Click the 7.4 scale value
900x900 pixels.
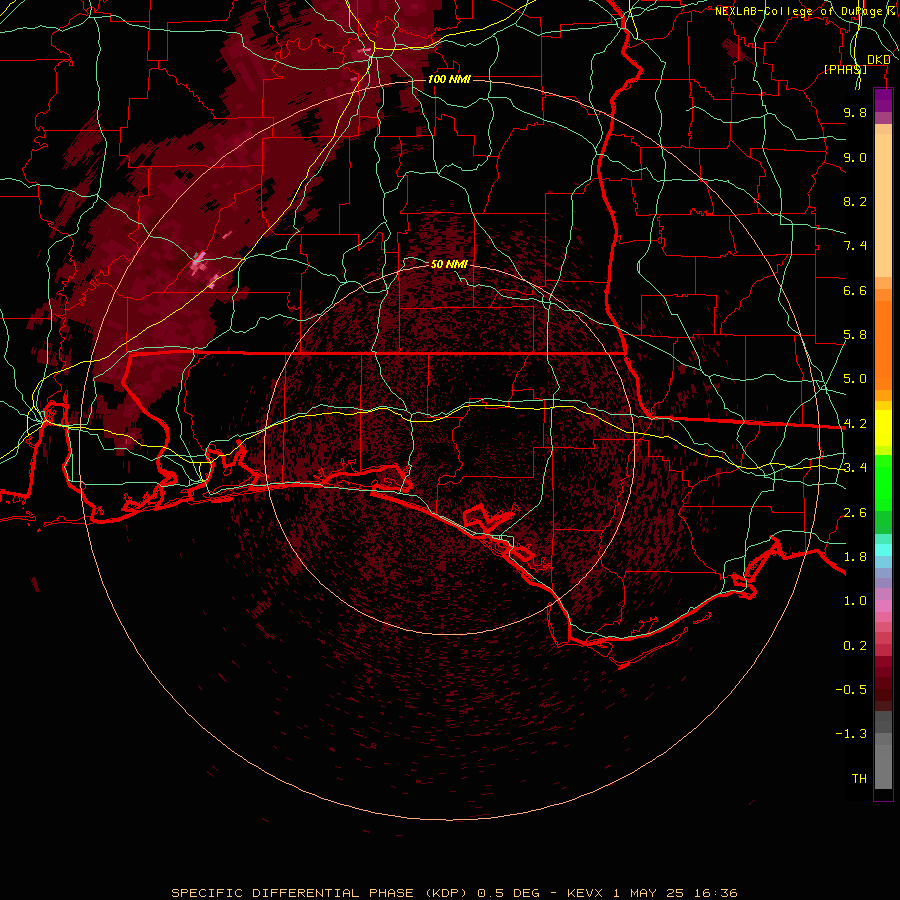(855, 246)
